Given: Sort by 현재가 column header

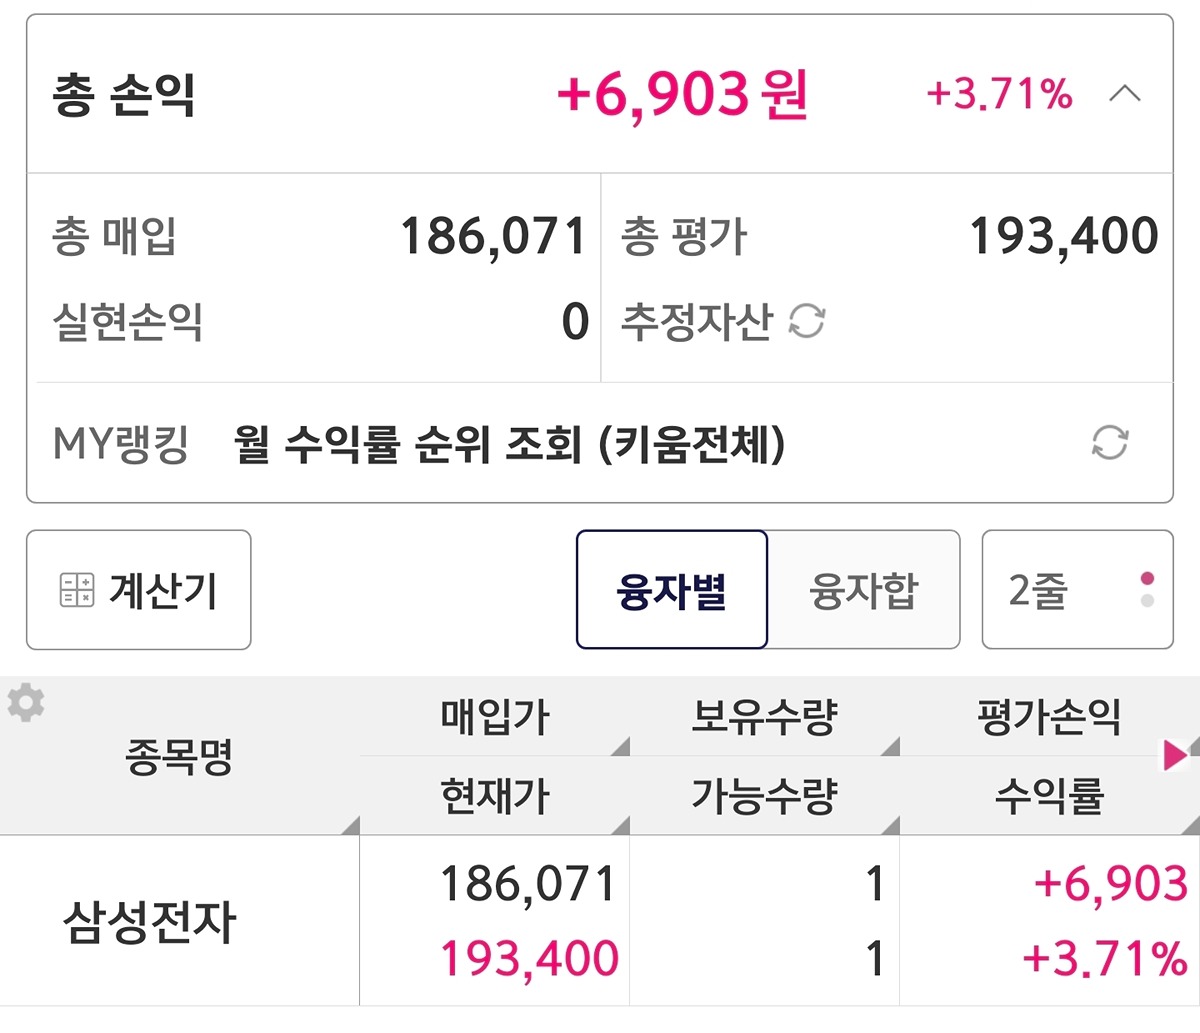Looking at the screenshot, I should tap(495, 796).
